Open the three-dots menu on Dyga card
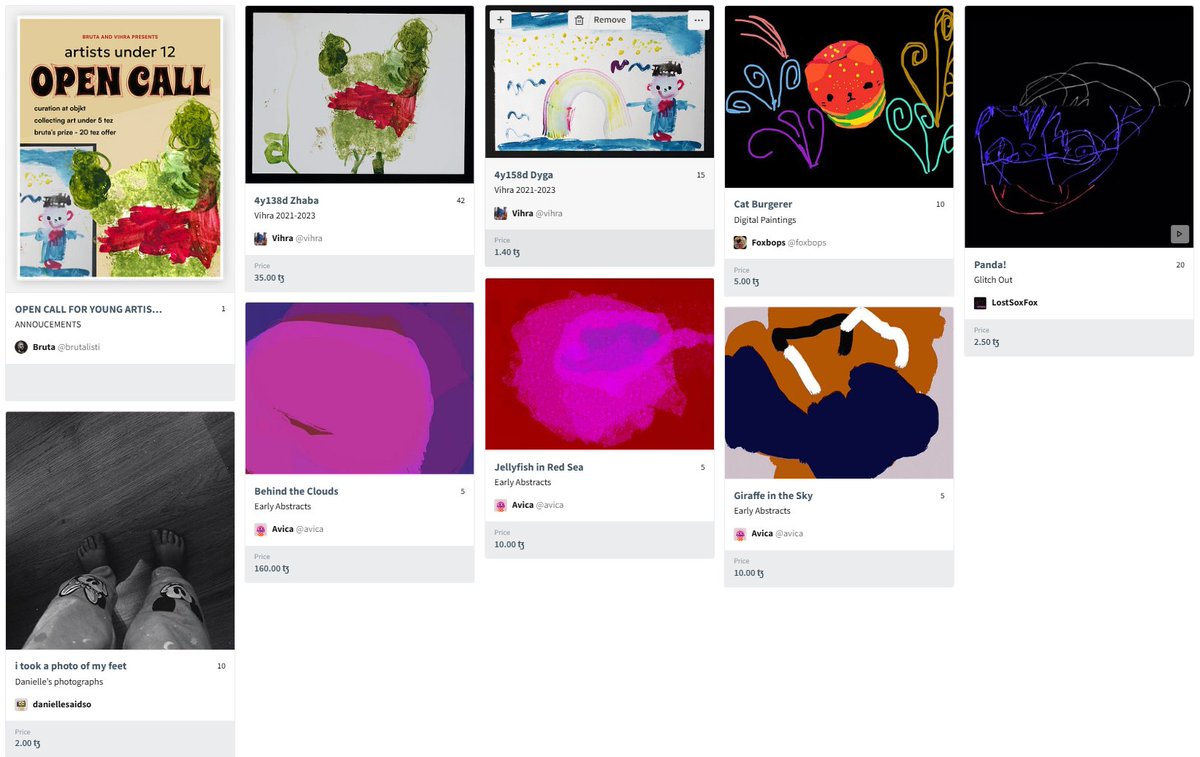 (x=698, y=20)
